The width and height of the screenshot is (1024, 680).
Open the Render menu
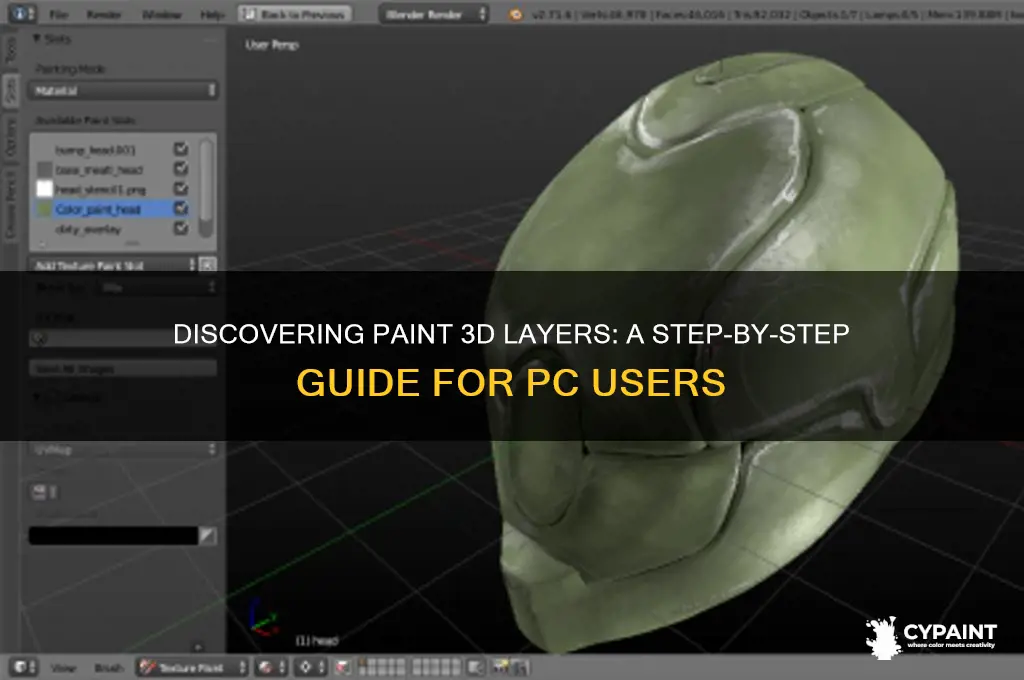pos(104,14)
